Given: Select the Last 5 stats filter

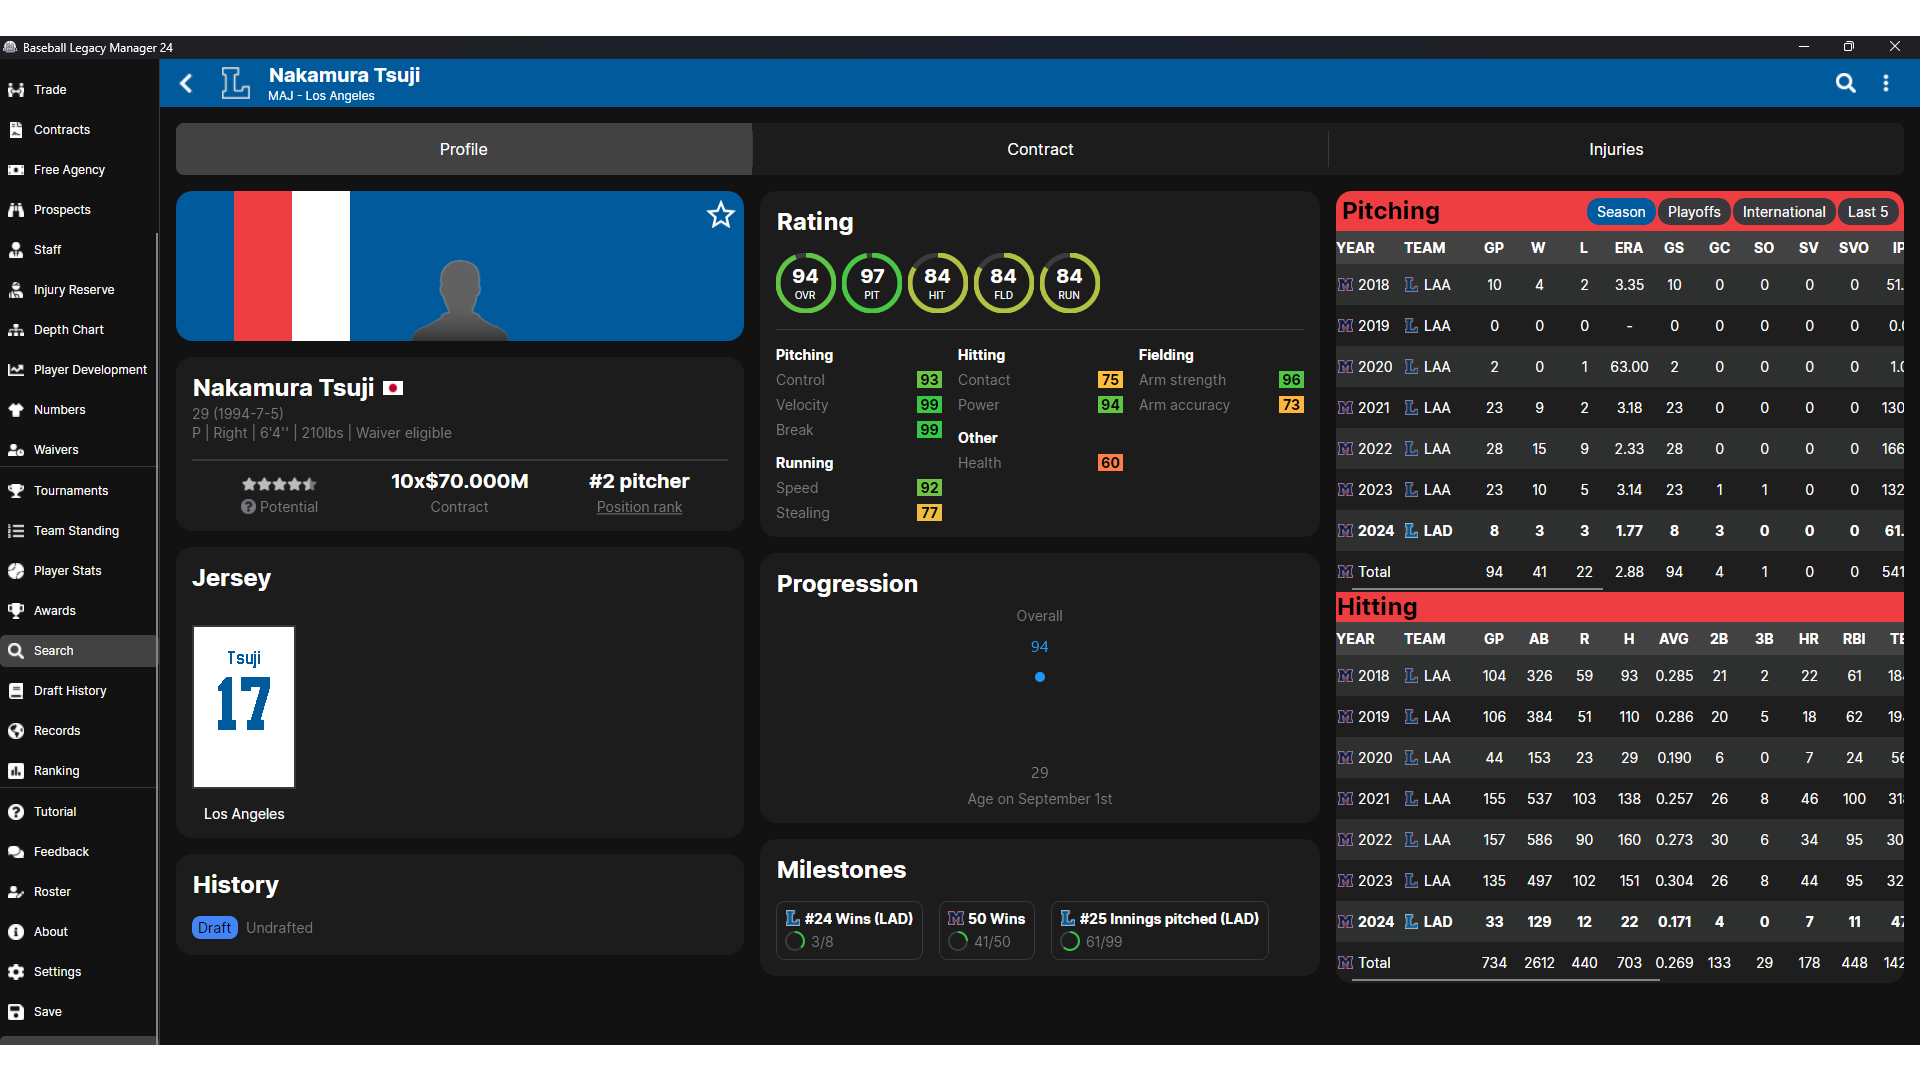Looking at the screenshot, I should (x=1867, y=212).
